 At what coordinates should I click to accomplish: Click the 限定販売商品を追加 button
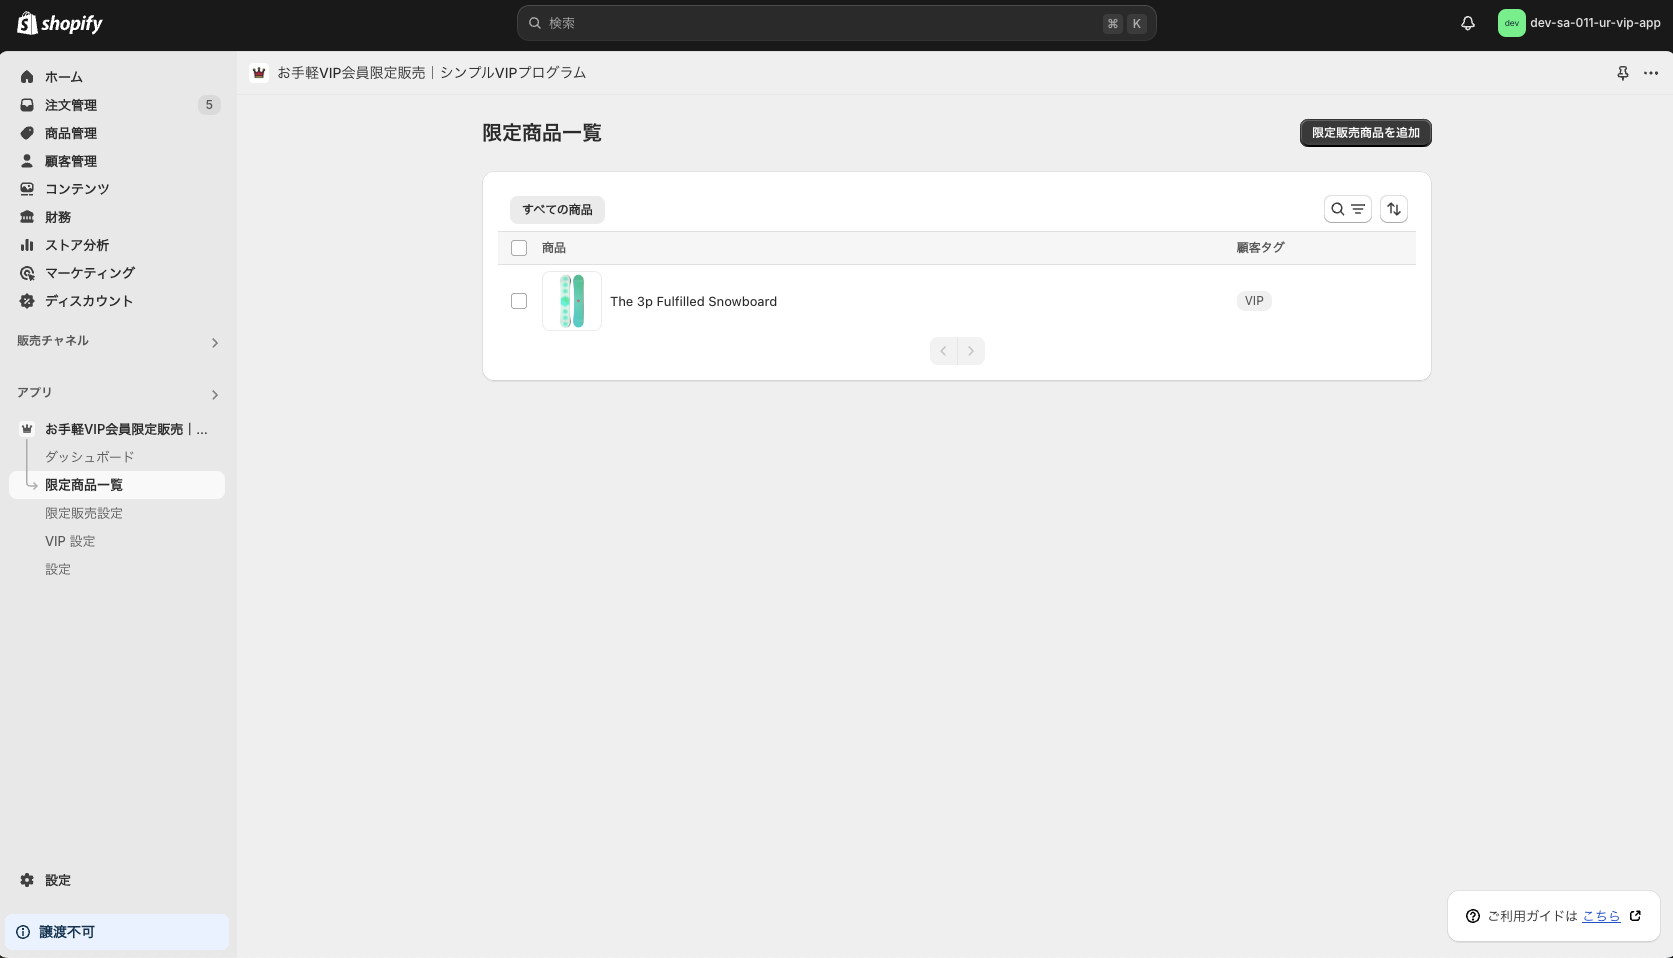(1365, 133)
